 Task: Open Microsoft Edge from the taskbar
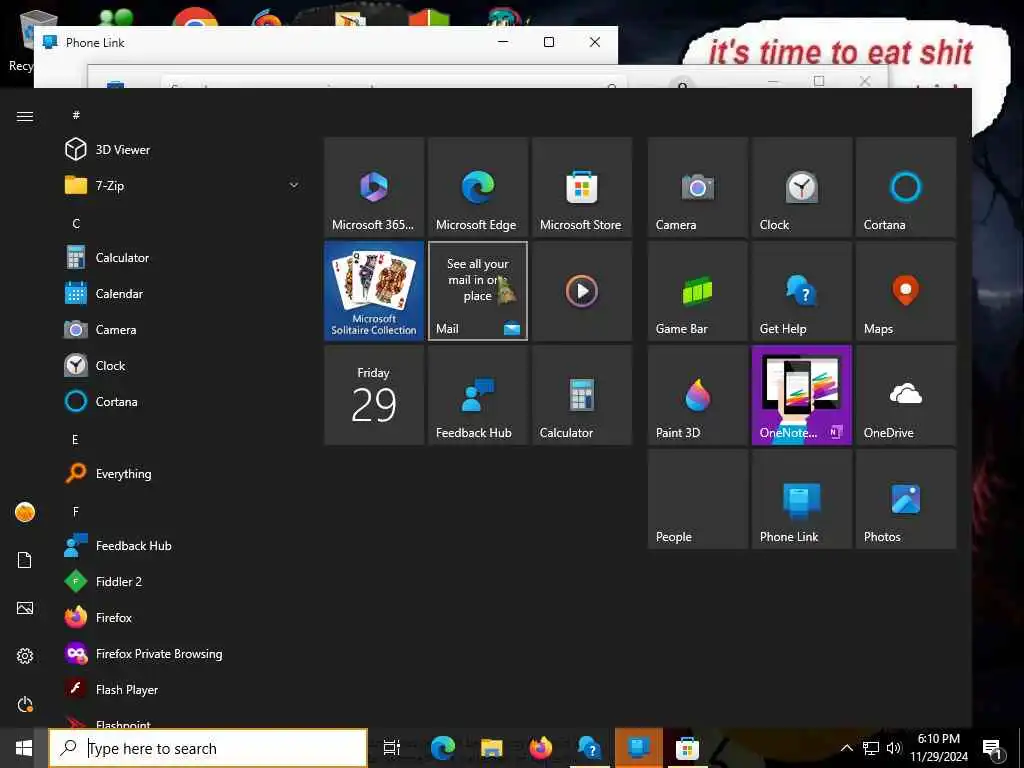click(x=442, y=748)
